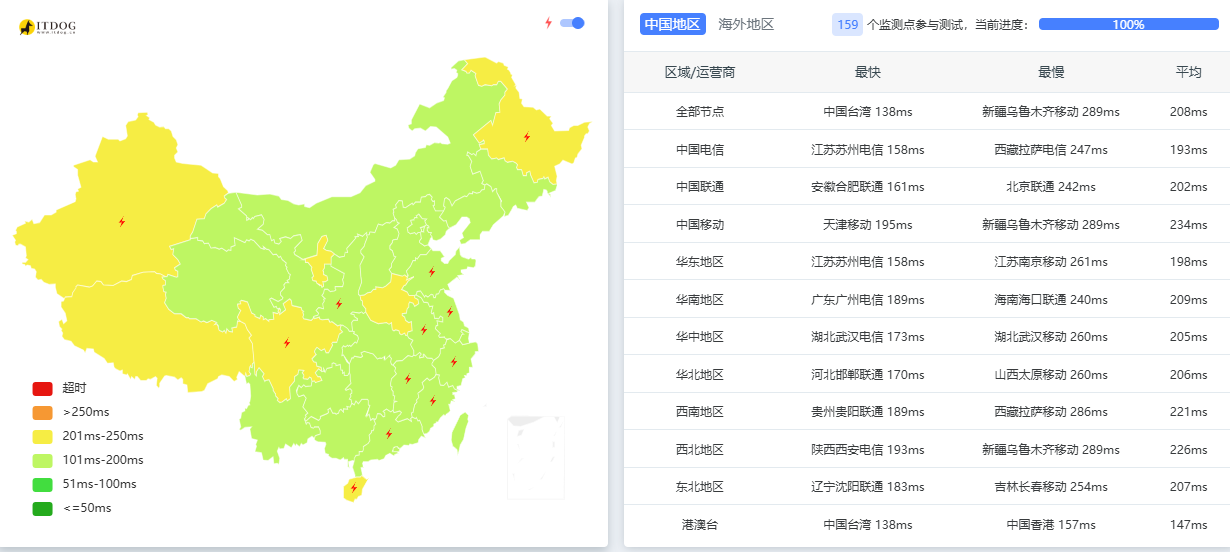1230x552 pixels.
Task: Toggle the 51ms-100ms legend entry
Action: [85, 484]
